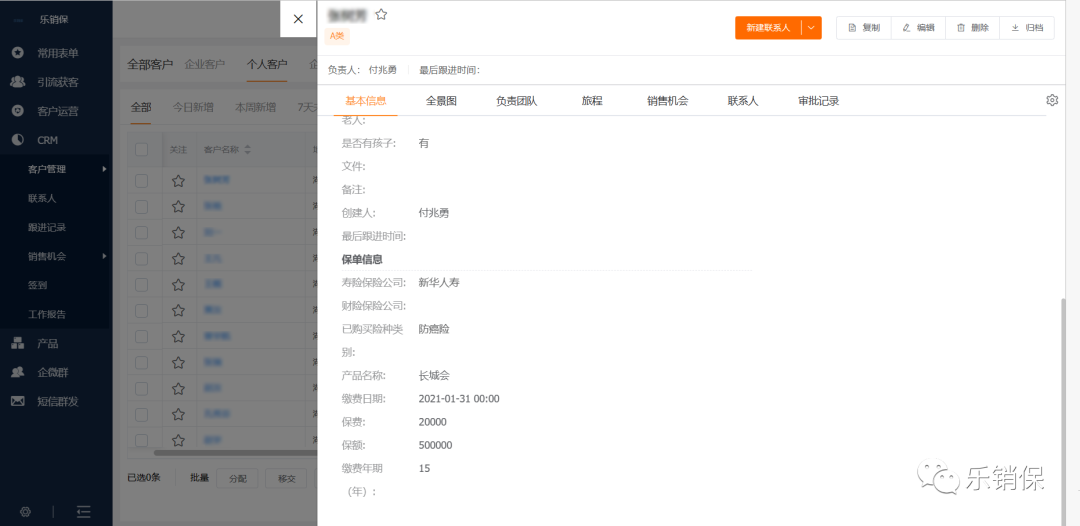Switch to the 负责团队 tab

click(517, 101)
